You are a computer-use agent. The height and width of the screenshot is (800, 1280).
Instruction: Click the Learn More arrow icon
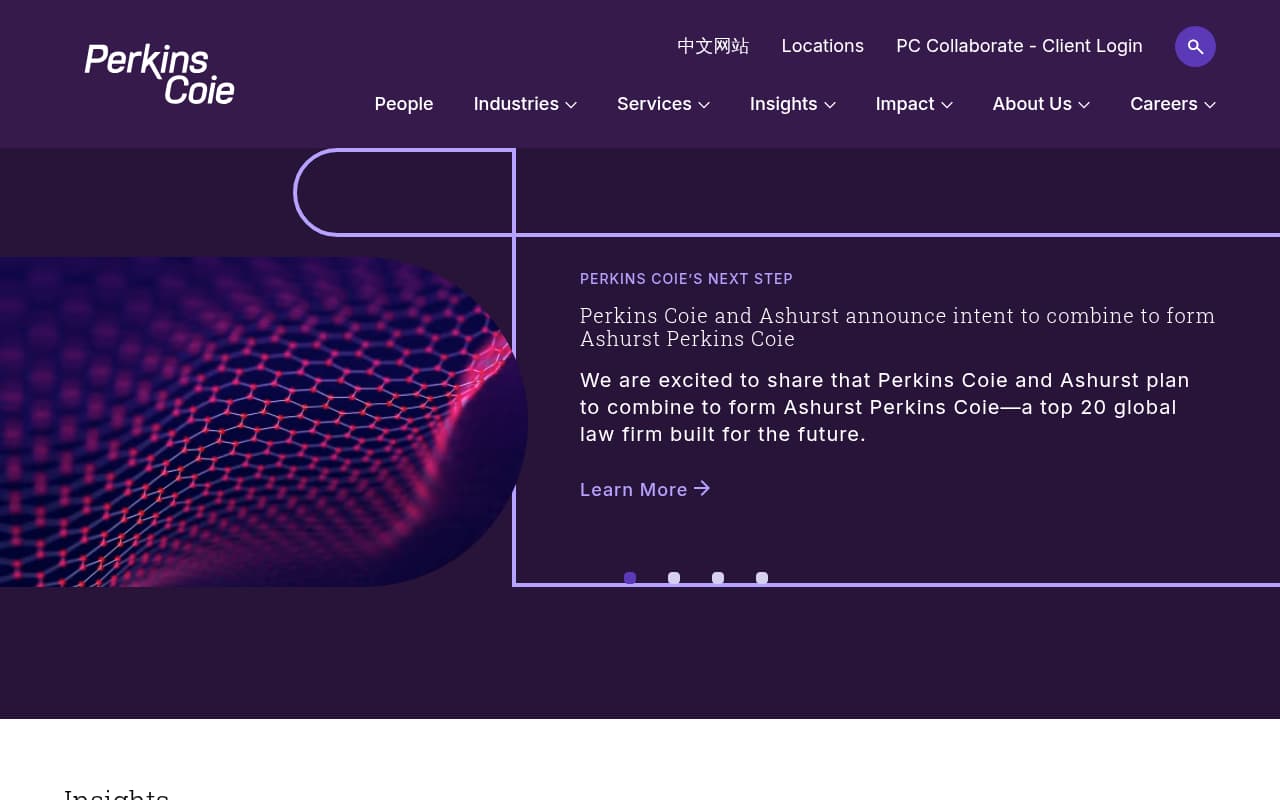pos(702,488)
